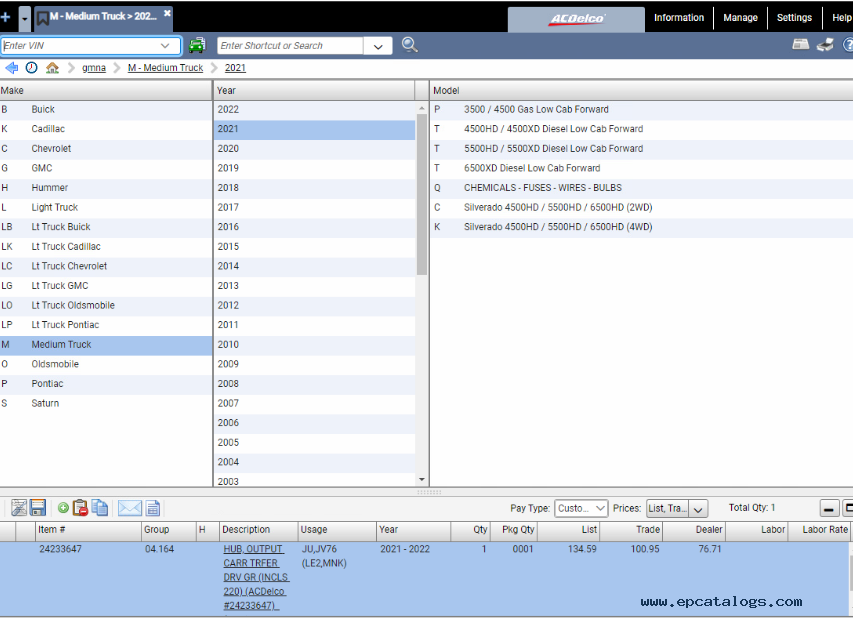The image size is (853, 618).
Task: Save the picklist with the floppy disk icon
Action: tap(38, 508)
